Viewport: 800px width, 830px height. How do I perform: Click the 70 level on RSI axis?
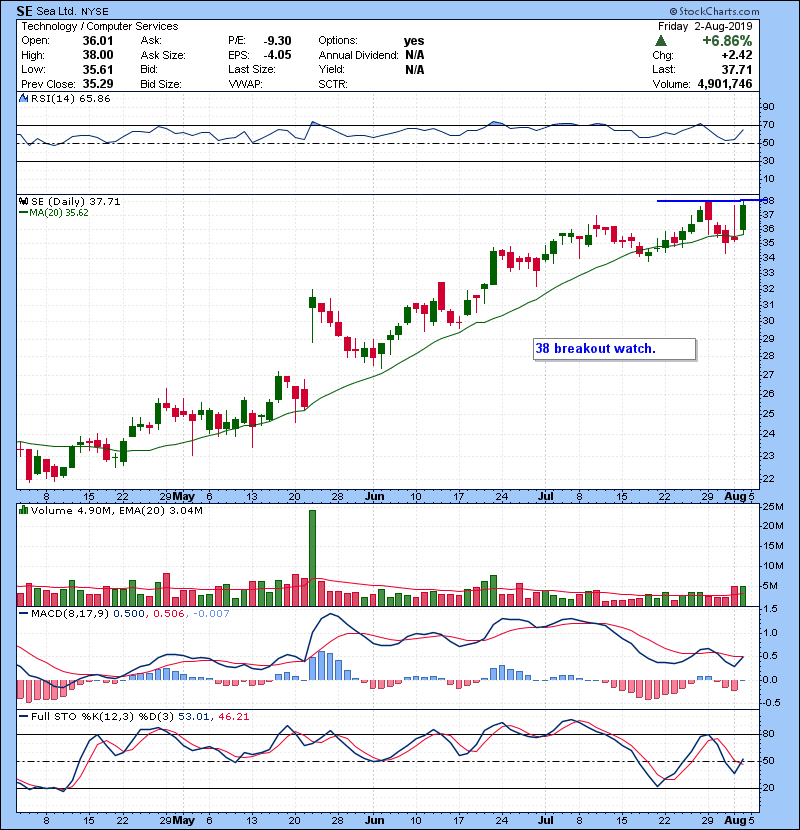point(768,125)
